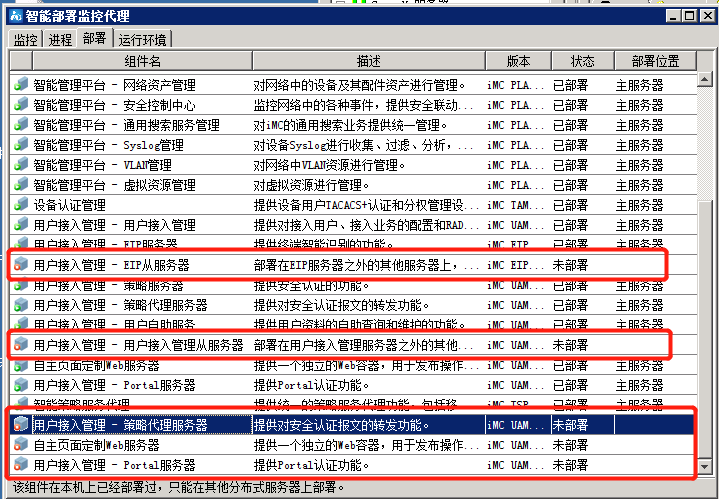Click 已部署 status of 设备认证管理

point(570,205)
